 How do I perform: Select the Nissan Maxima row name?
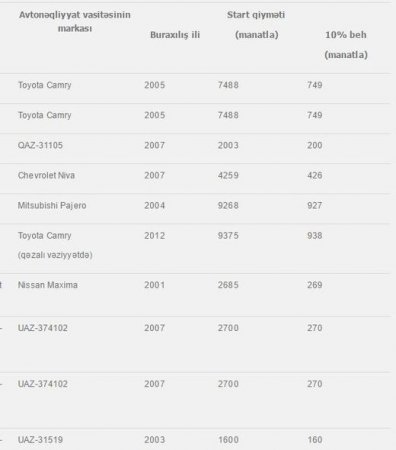point(48,285)
